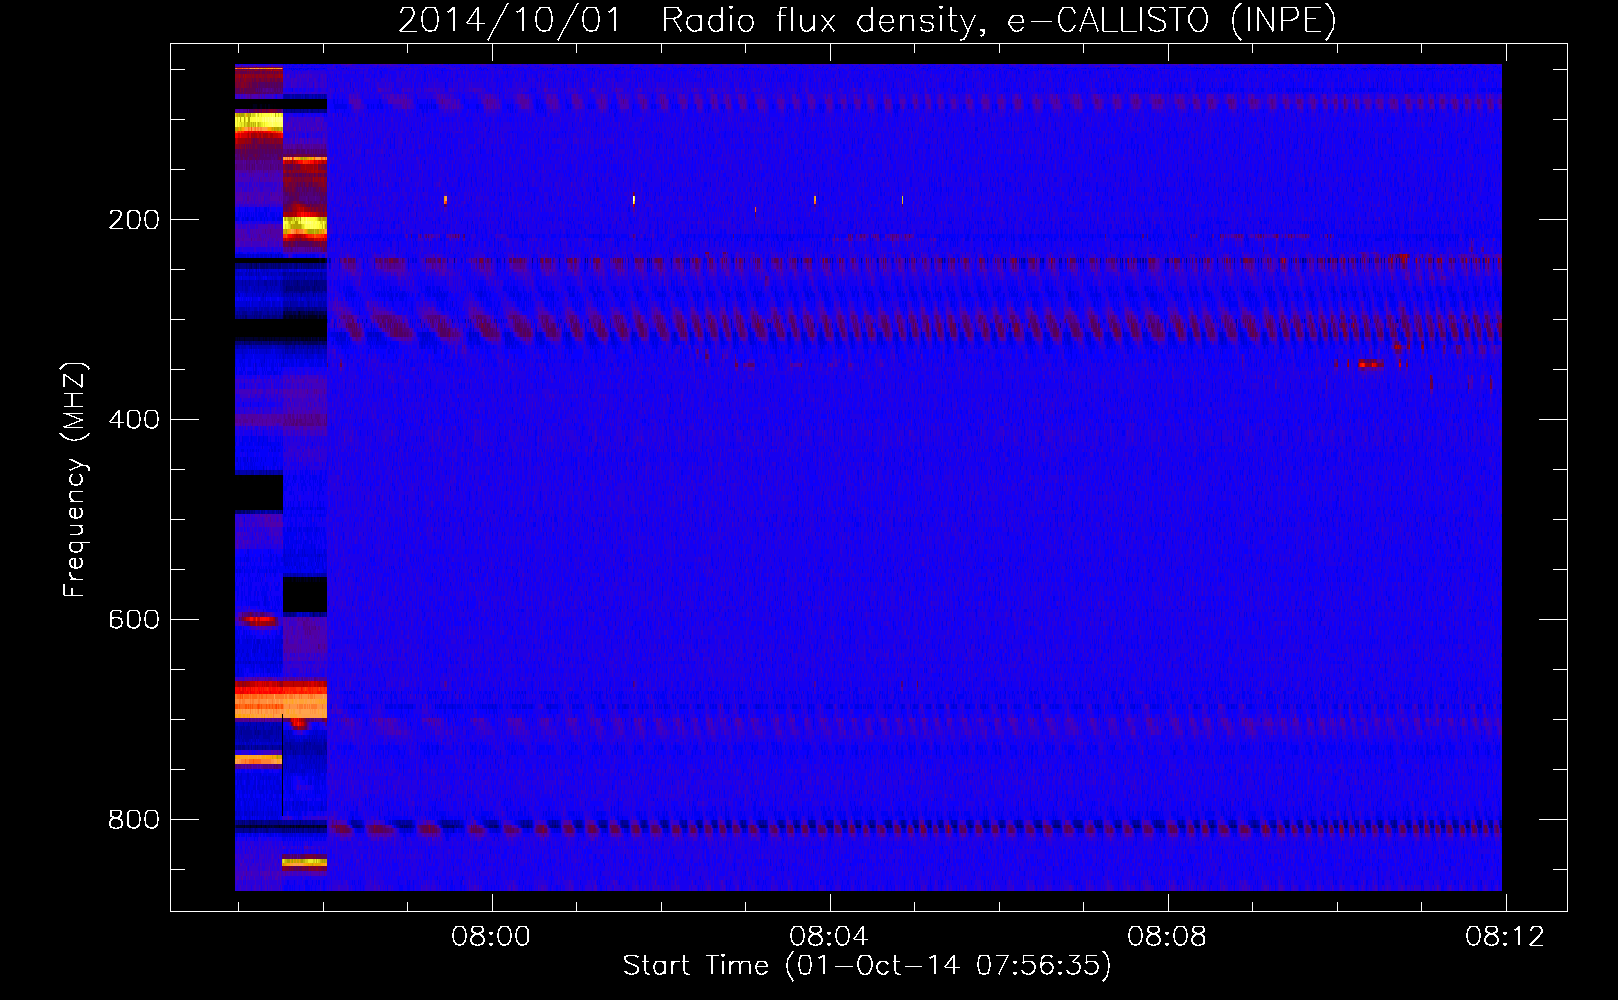Viewport: 1618px width, 1000px height.
Task: Click the 200 frequency tick label
Action: (x=134, y=220)
